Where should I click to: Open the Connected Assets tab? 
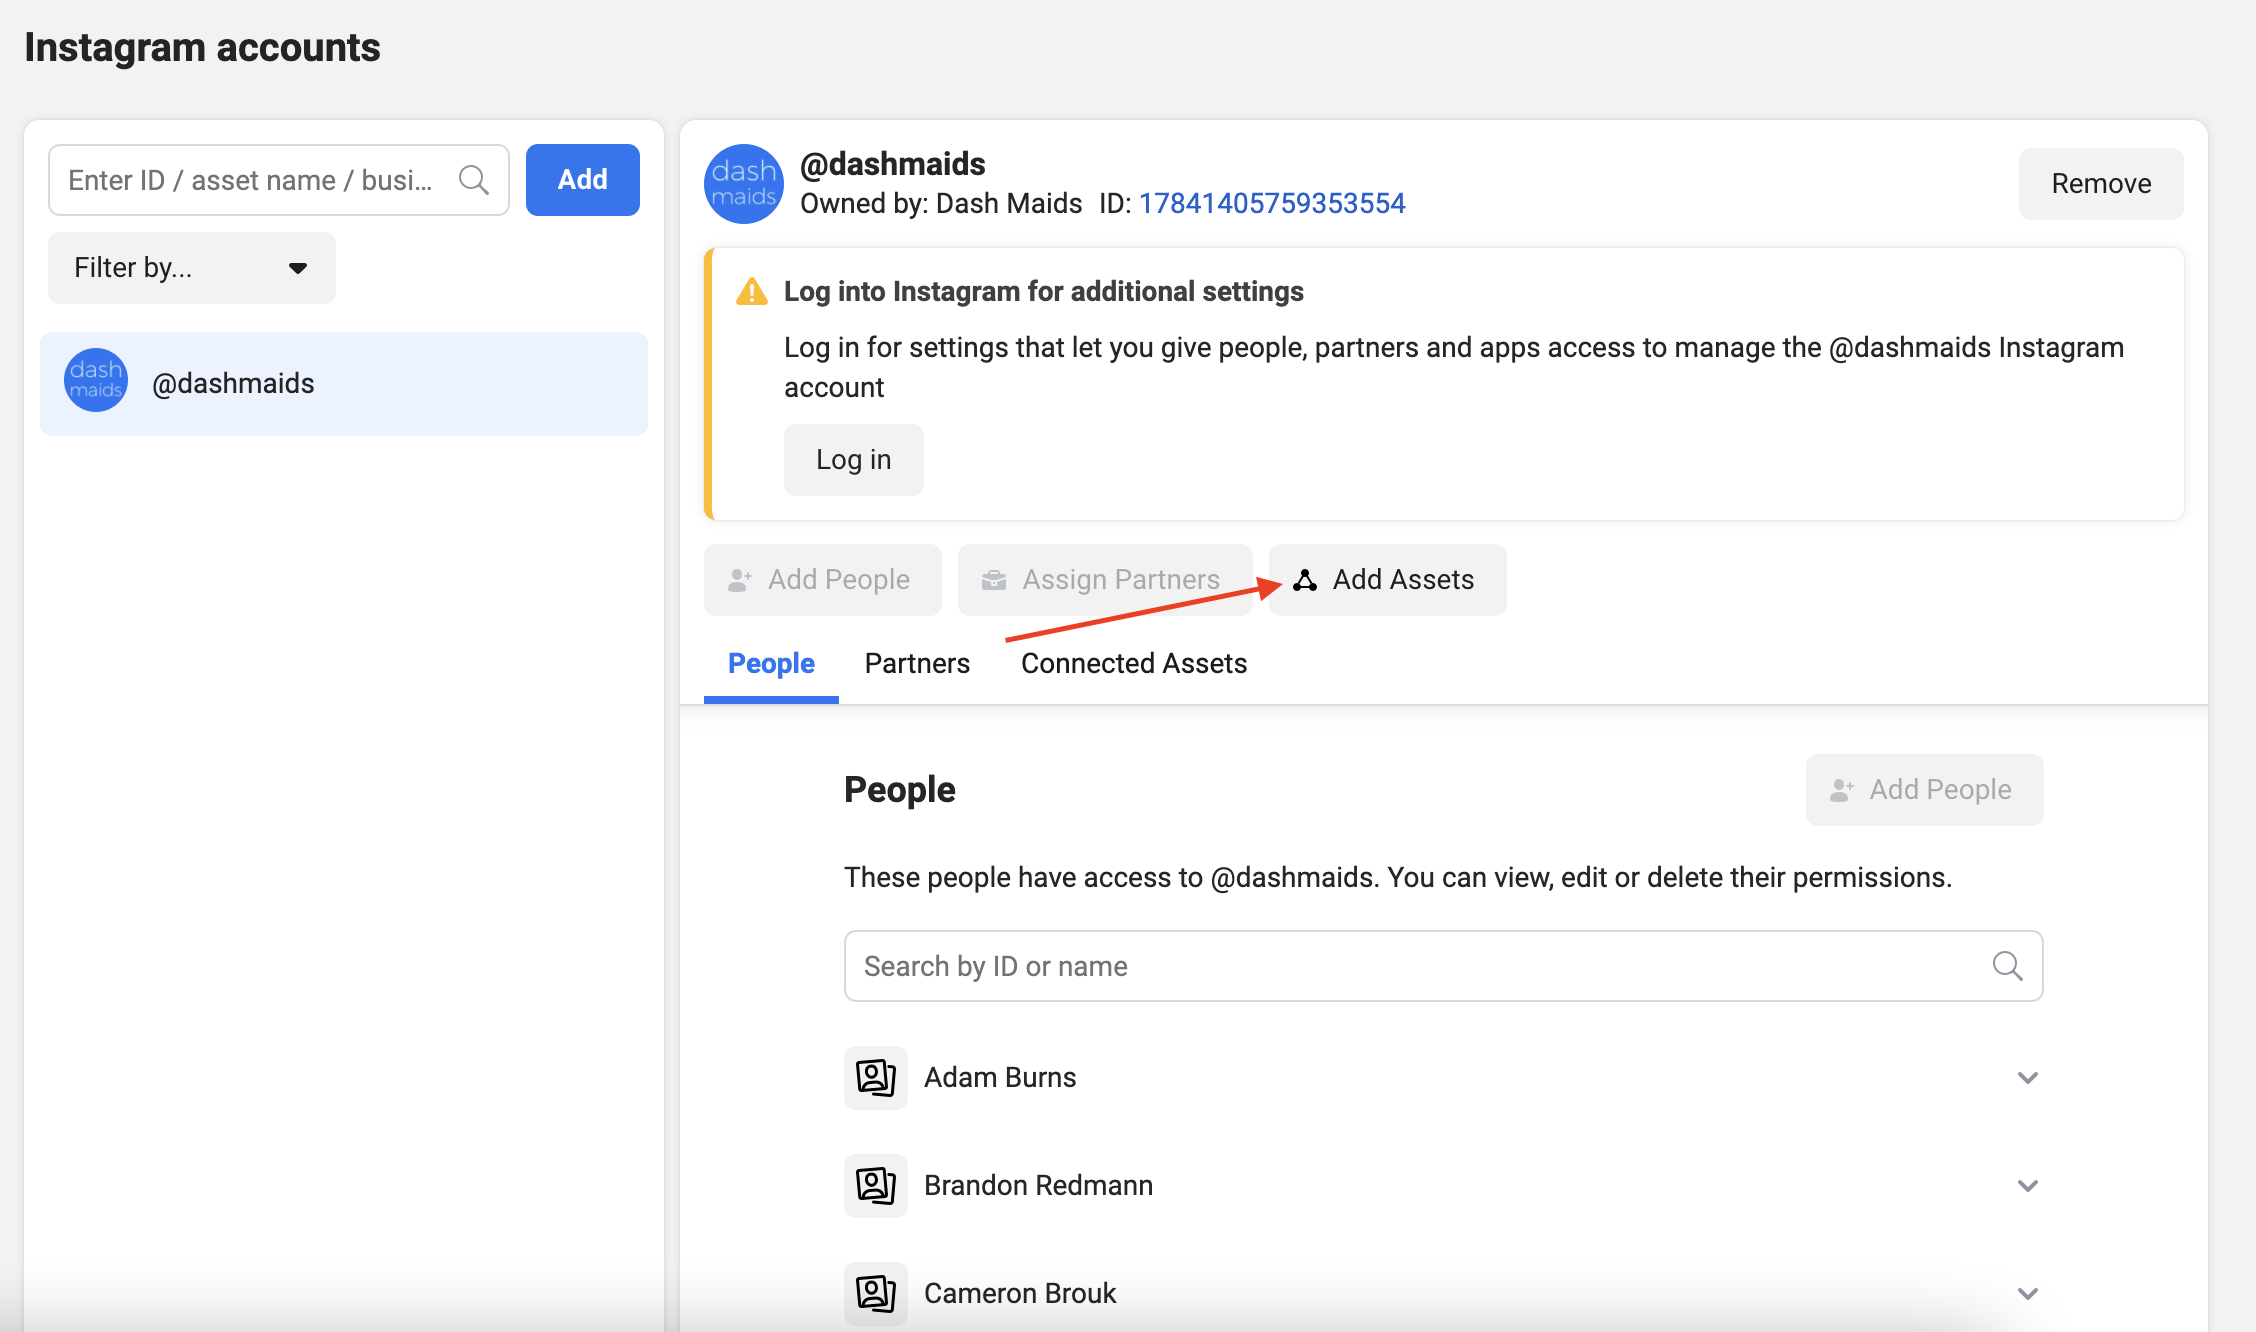click(1133, 664)
